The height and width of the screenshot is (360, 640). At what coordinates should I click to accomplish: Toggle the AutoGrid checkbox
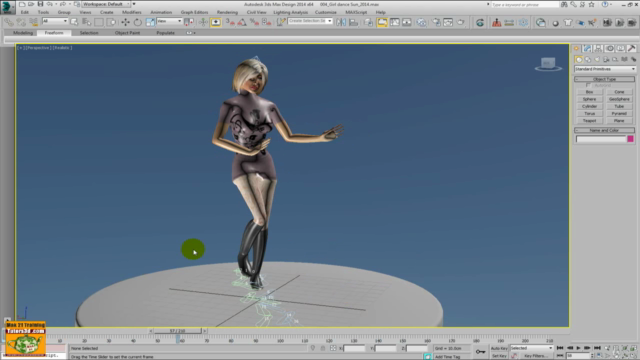588,85
